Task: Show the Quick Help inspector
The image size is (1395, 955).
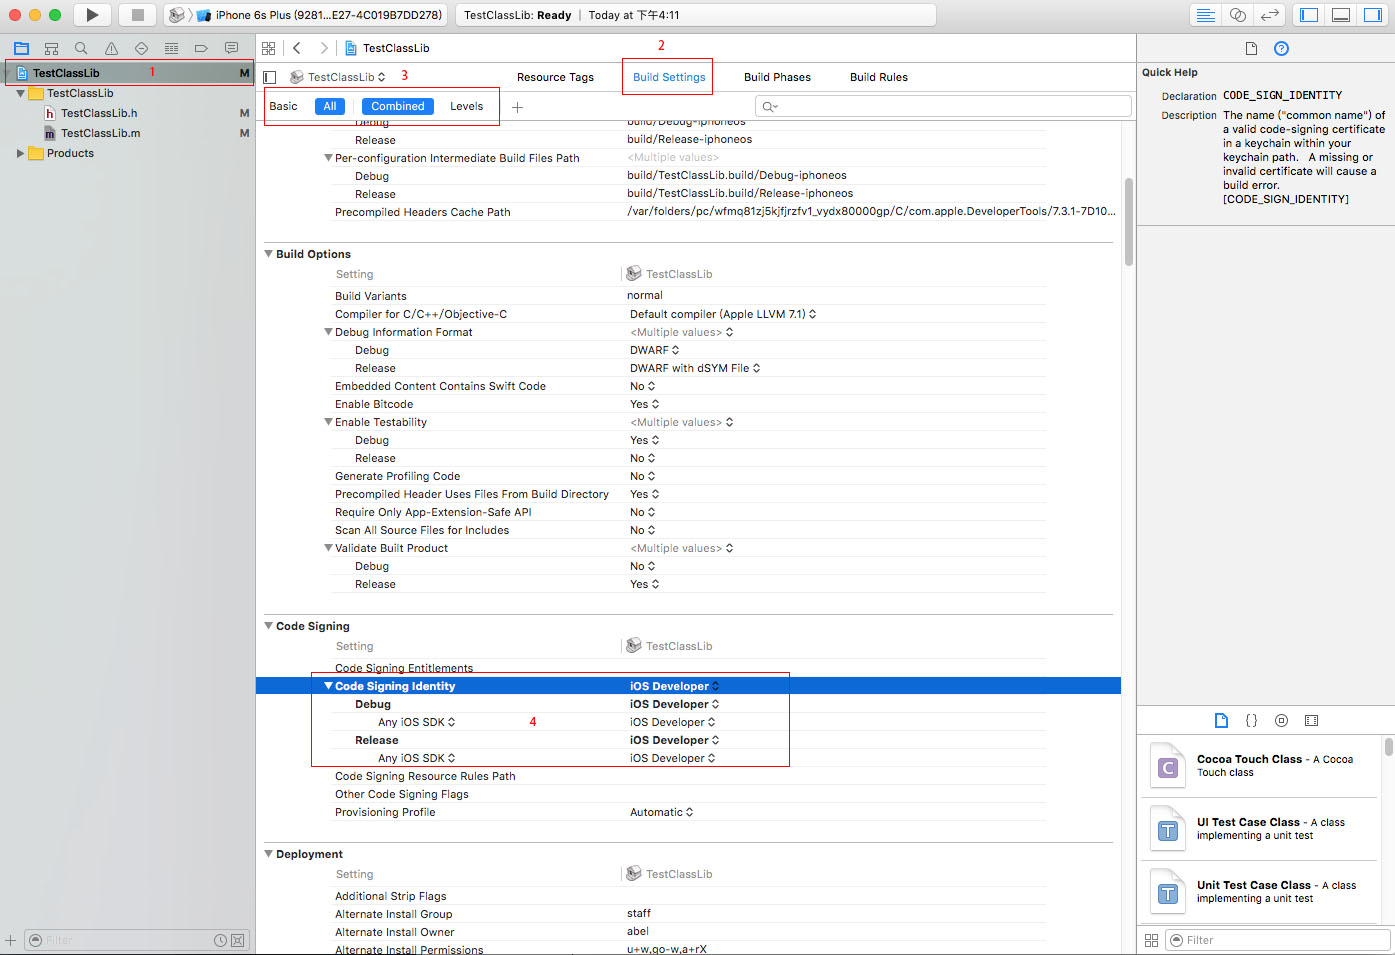Action: coord(1281,48)
